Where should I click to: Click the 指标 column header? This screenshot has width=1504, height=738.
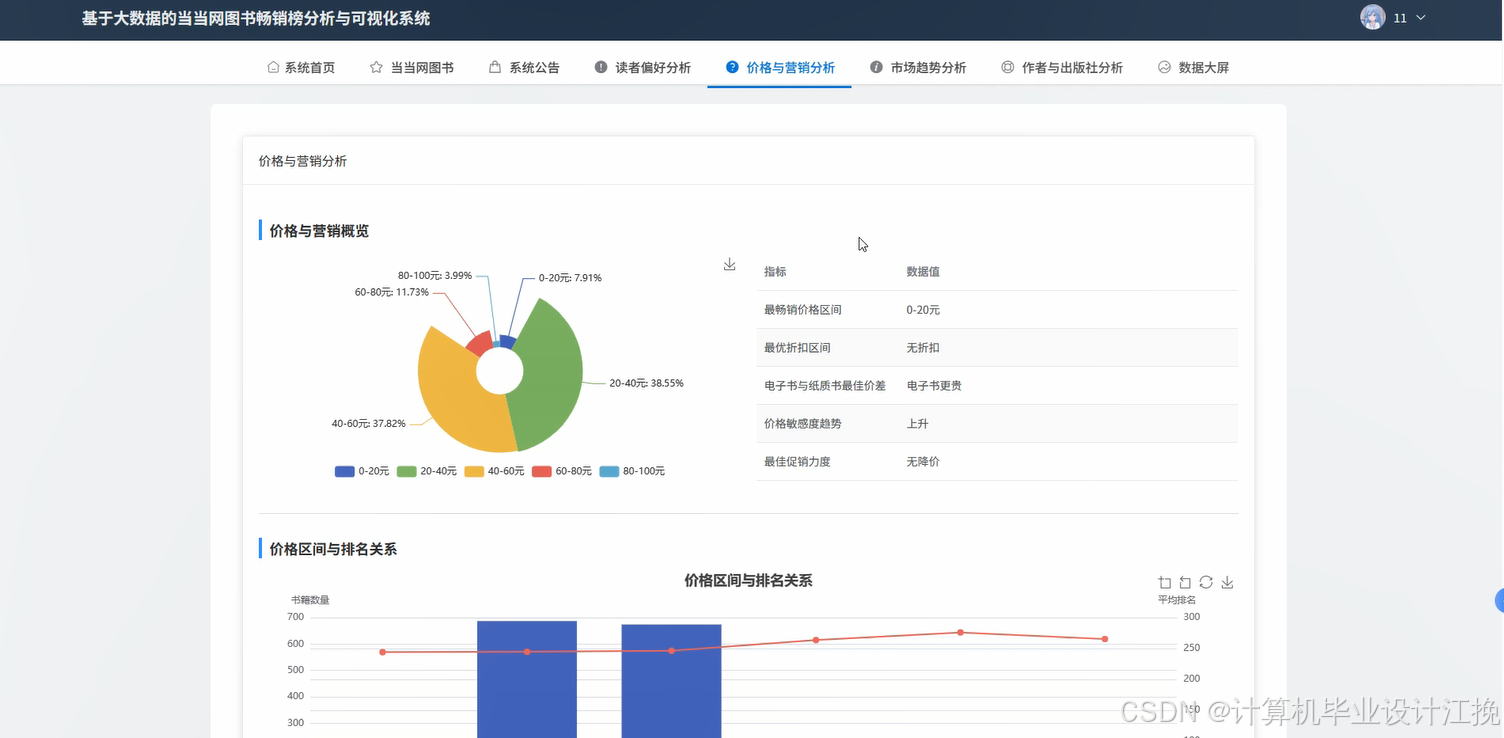pos(775,272)
